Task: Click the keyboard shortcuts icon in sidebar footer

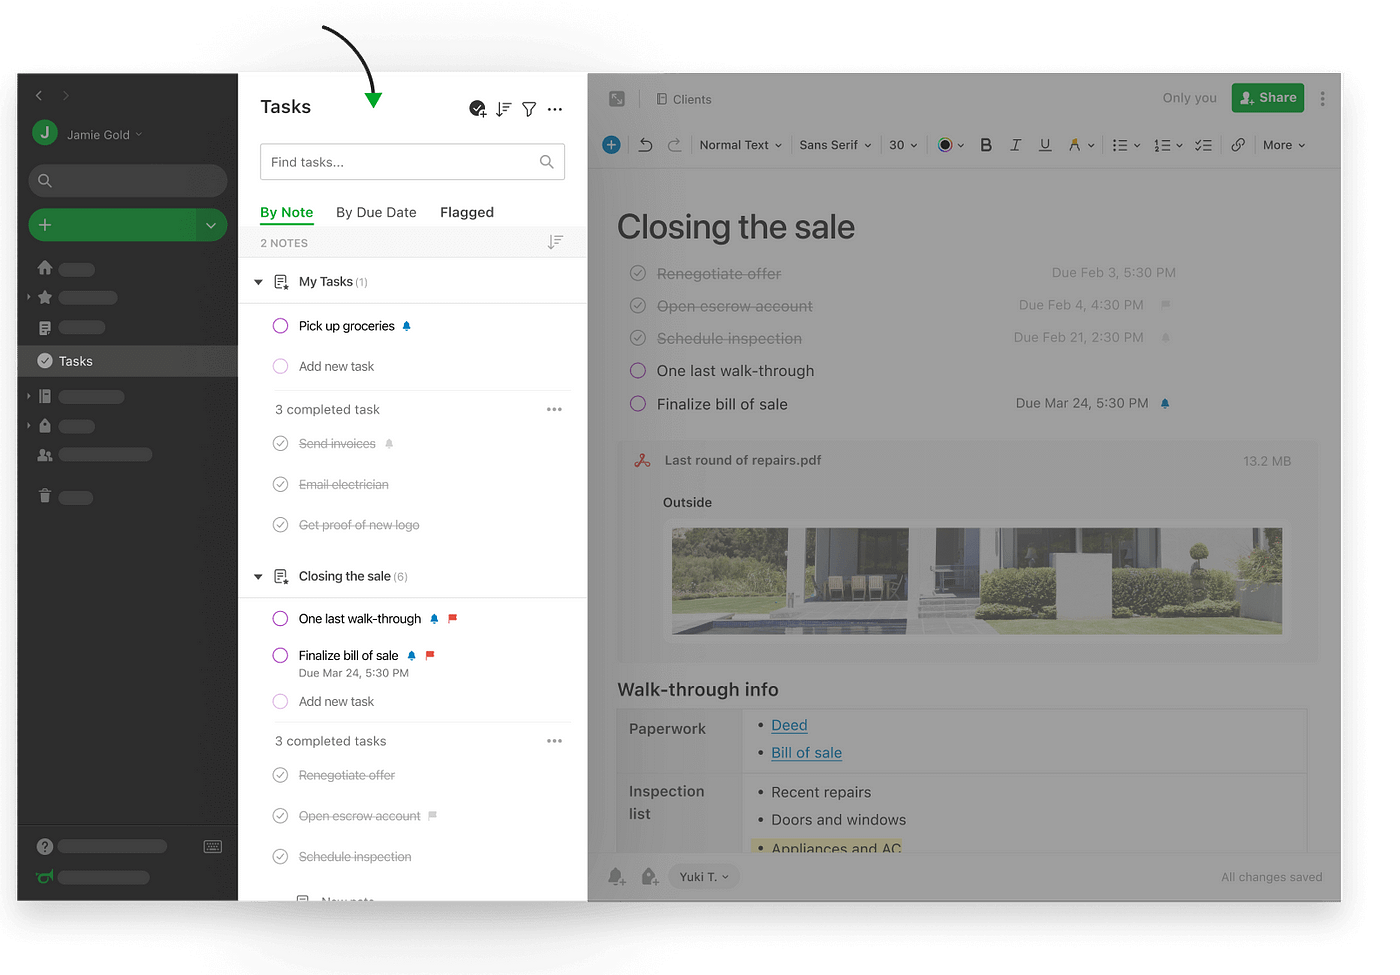Action: coord(213,847)
